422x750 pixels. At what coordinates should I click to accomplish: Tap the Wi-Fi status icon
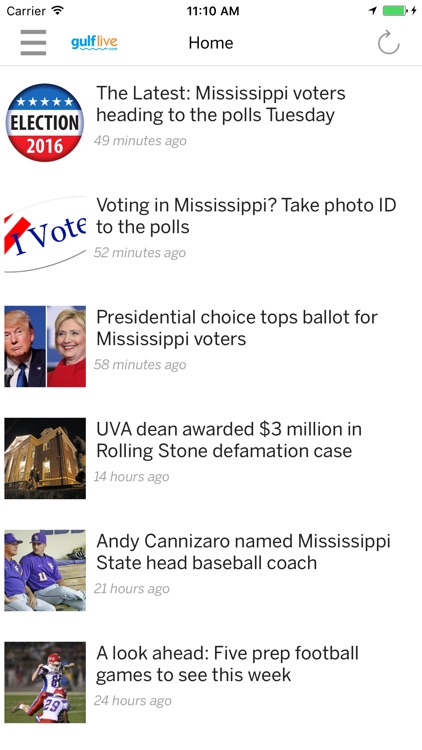[58, 11]
